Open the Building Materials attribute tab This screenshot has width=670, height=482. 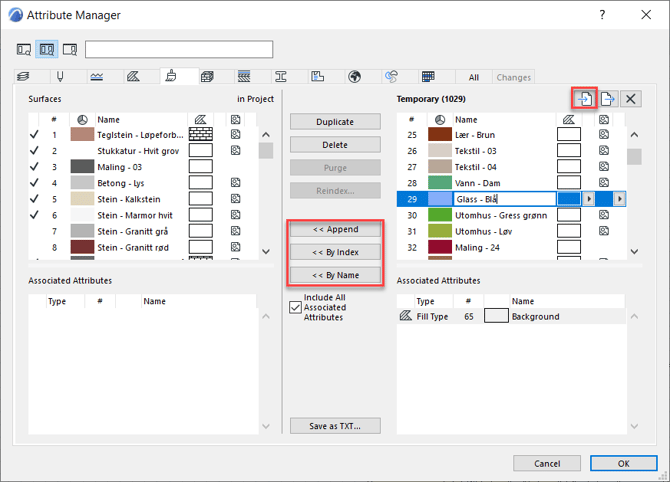point(208,77)
